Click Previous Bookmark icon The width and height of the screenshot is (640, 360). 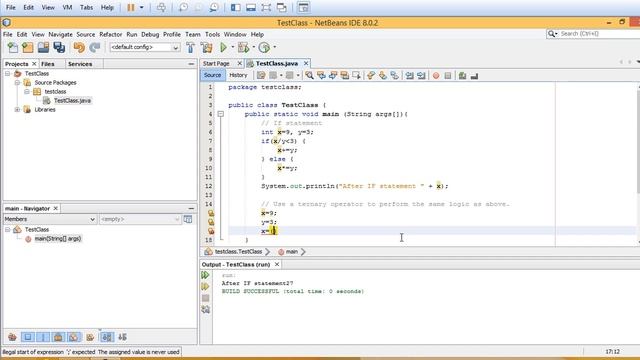(371, 76)
